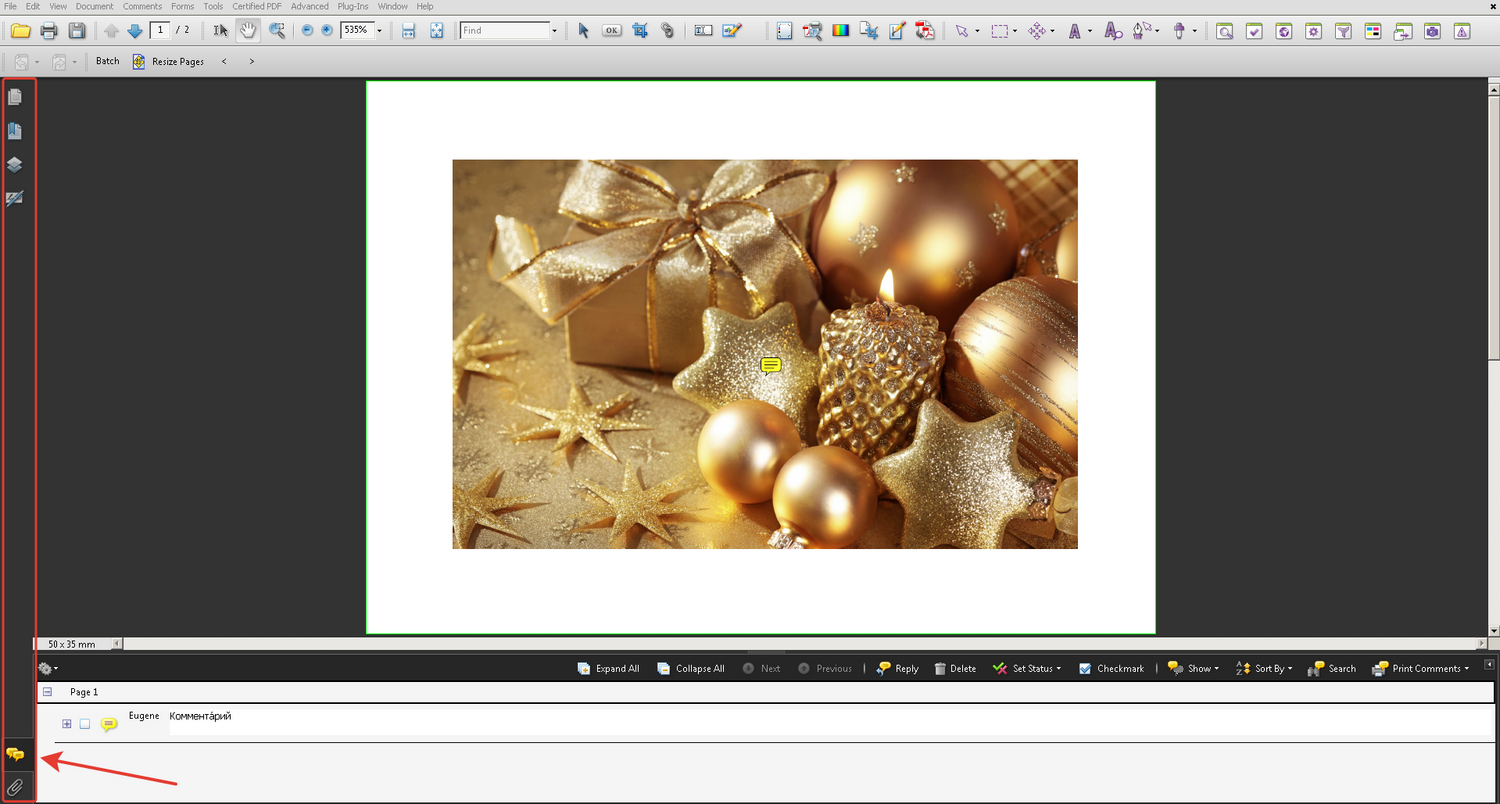Viewport: 1500px width, 804px height.
Task: Click the Fit Width page icon
Action: pos(408,31)
